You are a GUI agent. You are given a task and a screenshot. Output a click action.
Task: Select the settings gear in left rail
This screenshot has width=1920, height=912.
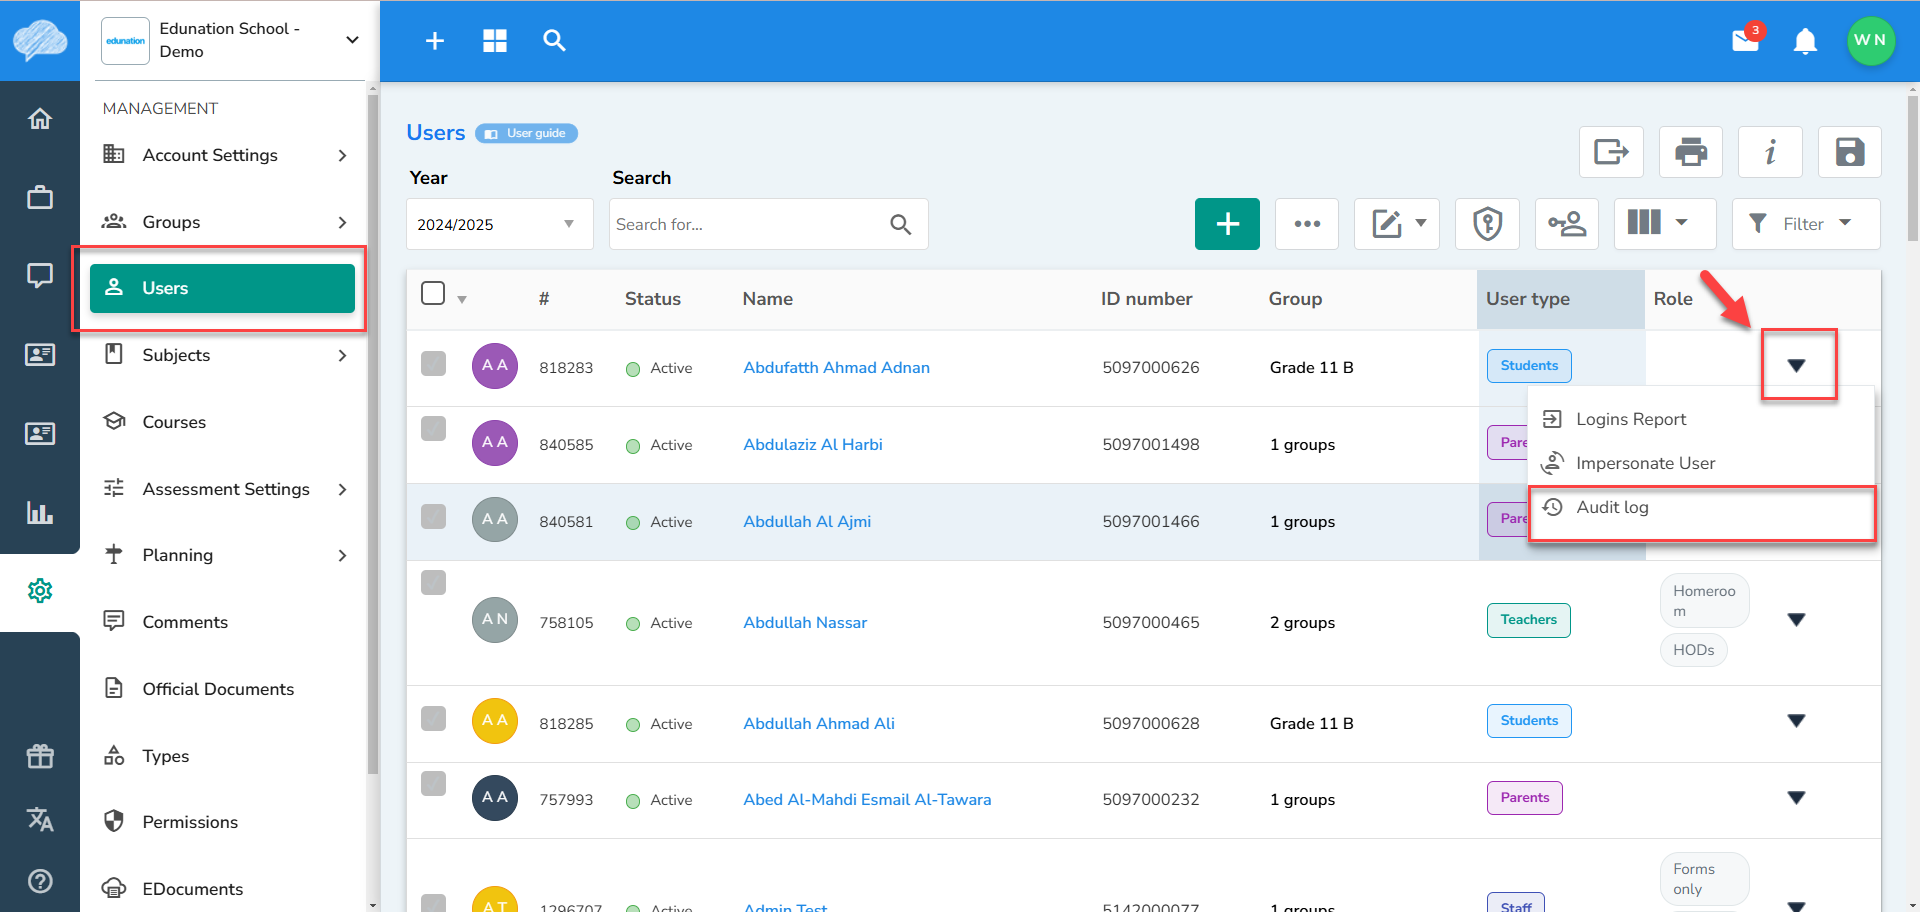[40, 591]
